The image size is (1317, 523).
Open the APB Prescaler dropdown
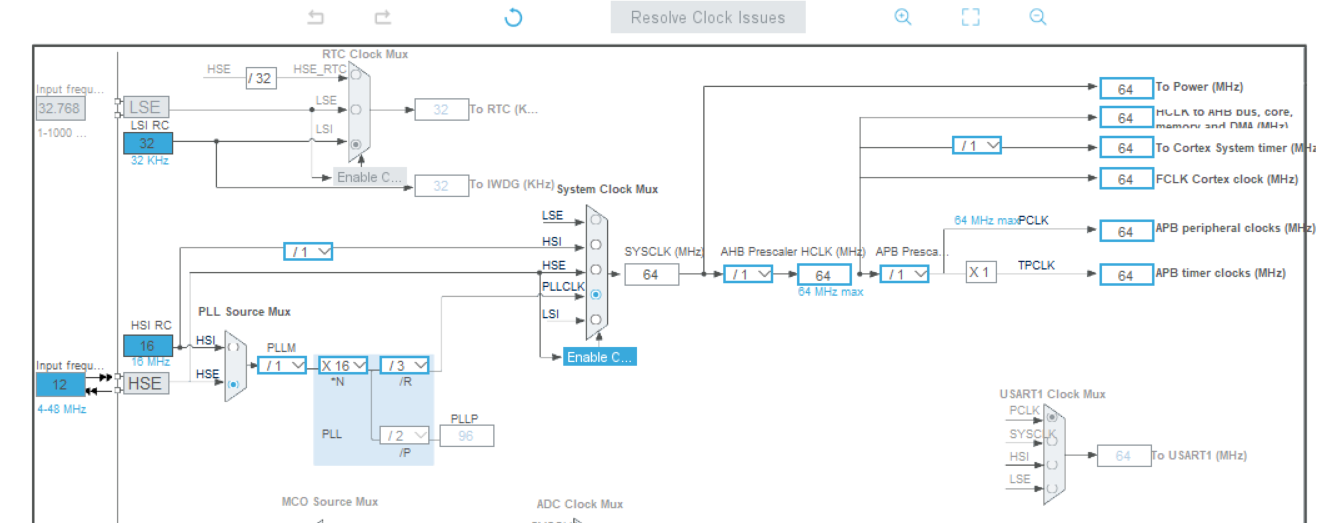pos(904,275)
